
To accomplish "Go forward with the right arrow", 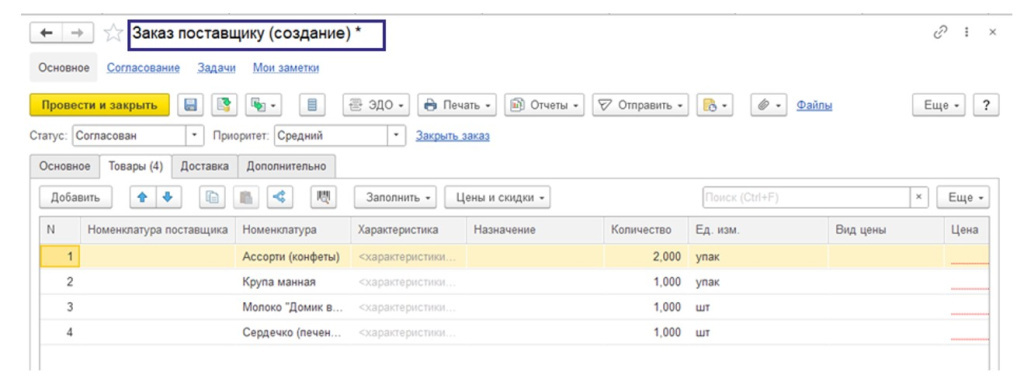I will [x=77, y=33].
